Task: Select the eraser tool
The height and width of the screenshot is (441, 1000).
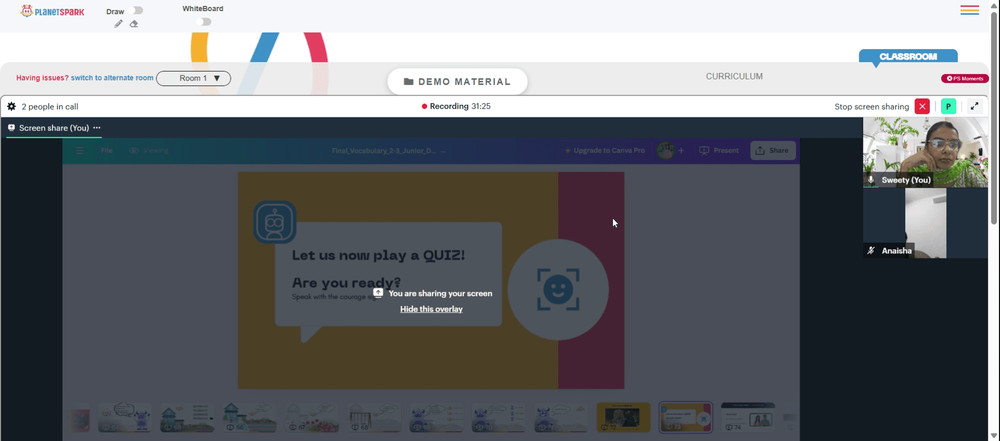Action: (x=134, y=24)
